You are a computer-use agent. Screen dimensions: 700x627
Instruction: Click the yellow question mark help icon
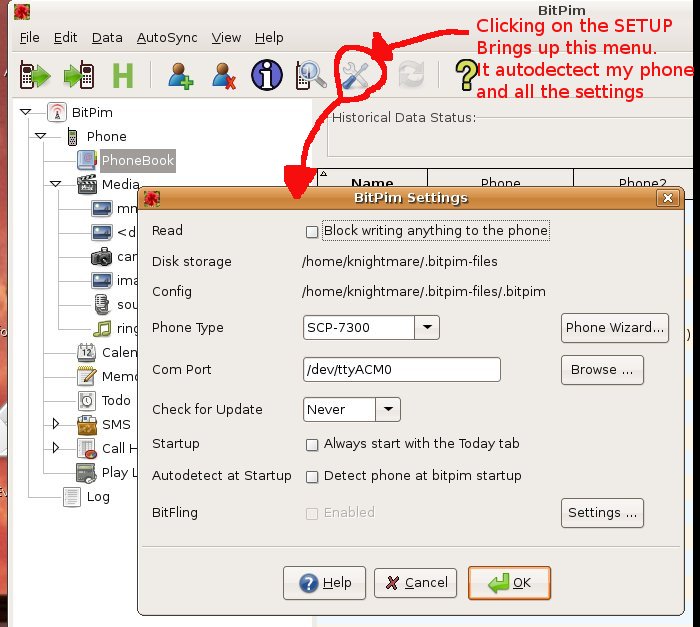pos(465,75)
